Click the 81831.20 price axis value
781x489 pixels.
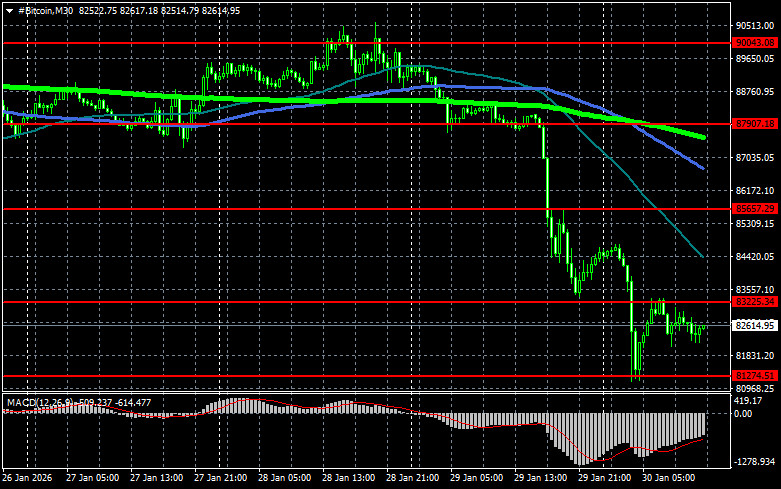755,356
